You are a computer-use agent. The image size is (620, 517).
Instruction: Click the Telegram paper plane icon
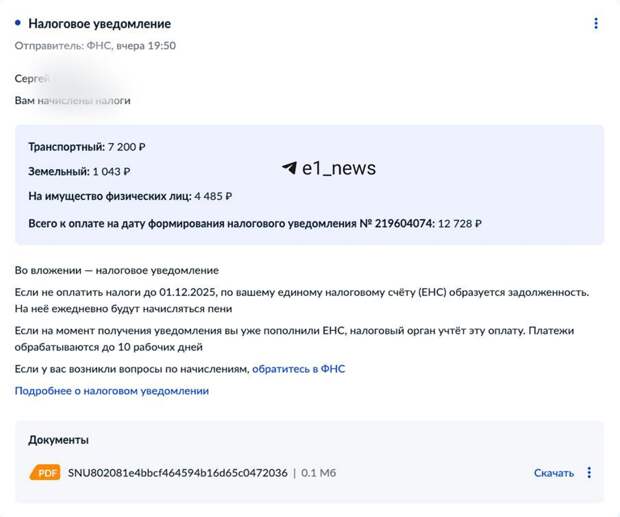[289, 168]
